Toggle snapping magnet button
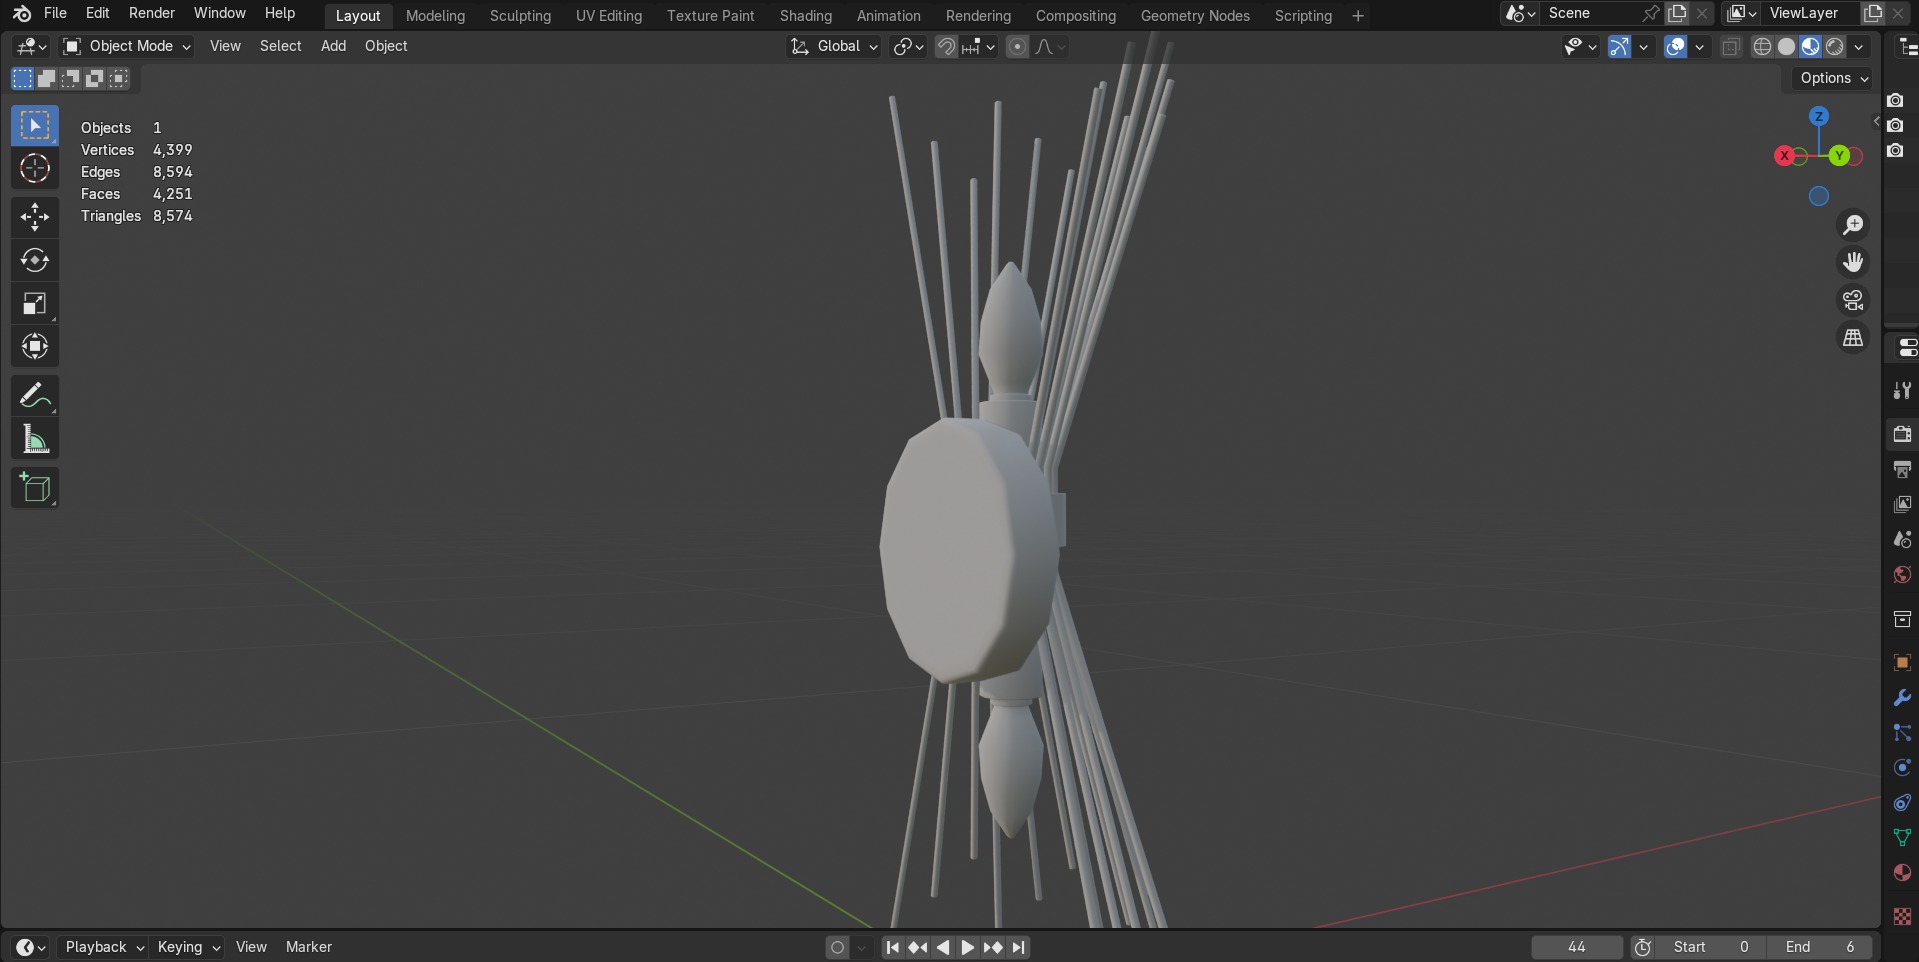Viewport: 1919px width, 962px height. pos(946,47)
